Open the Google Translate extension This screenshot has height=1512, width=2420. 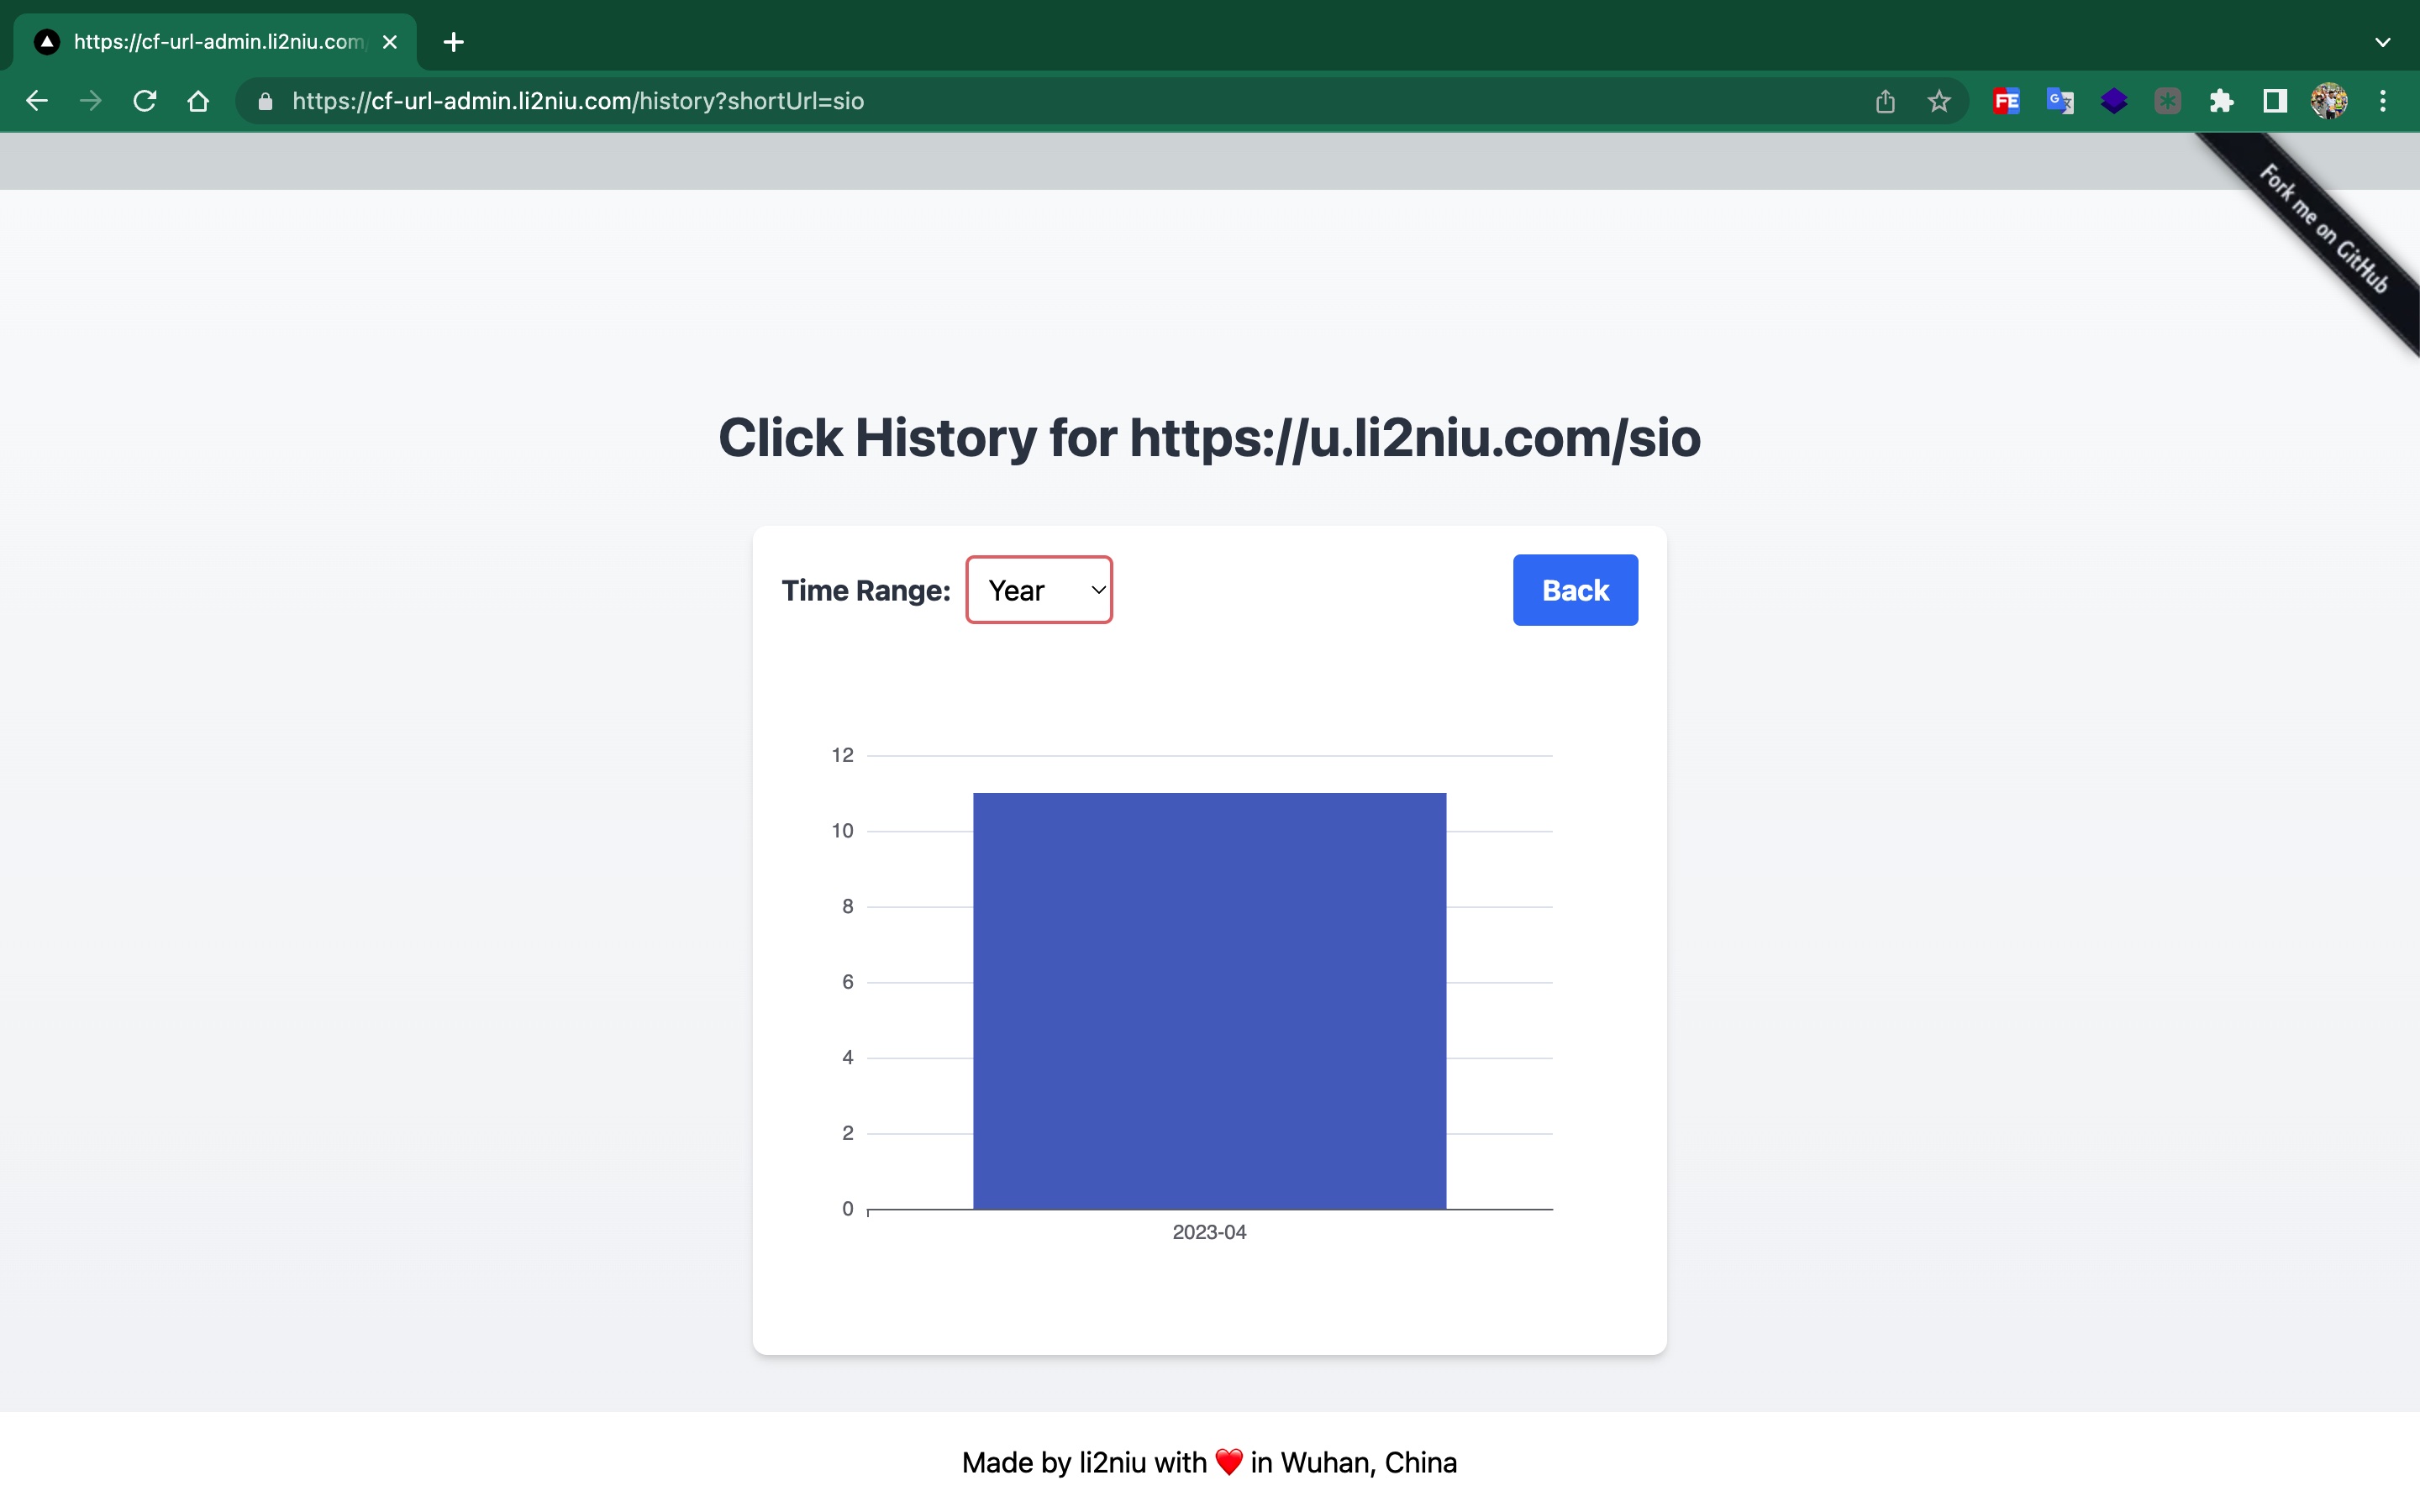(x=2060, y=101)
